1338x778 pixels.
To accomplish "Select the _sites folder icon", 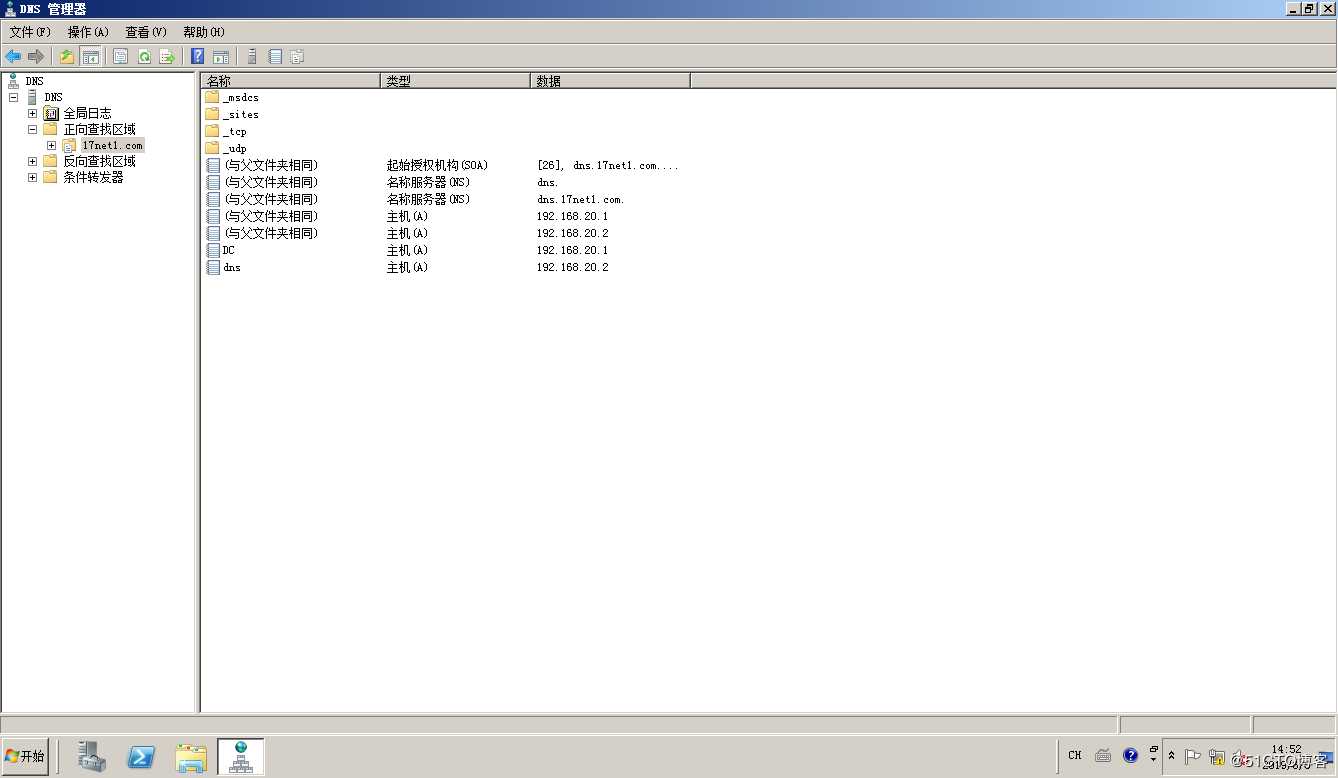I will pos(212,114).
